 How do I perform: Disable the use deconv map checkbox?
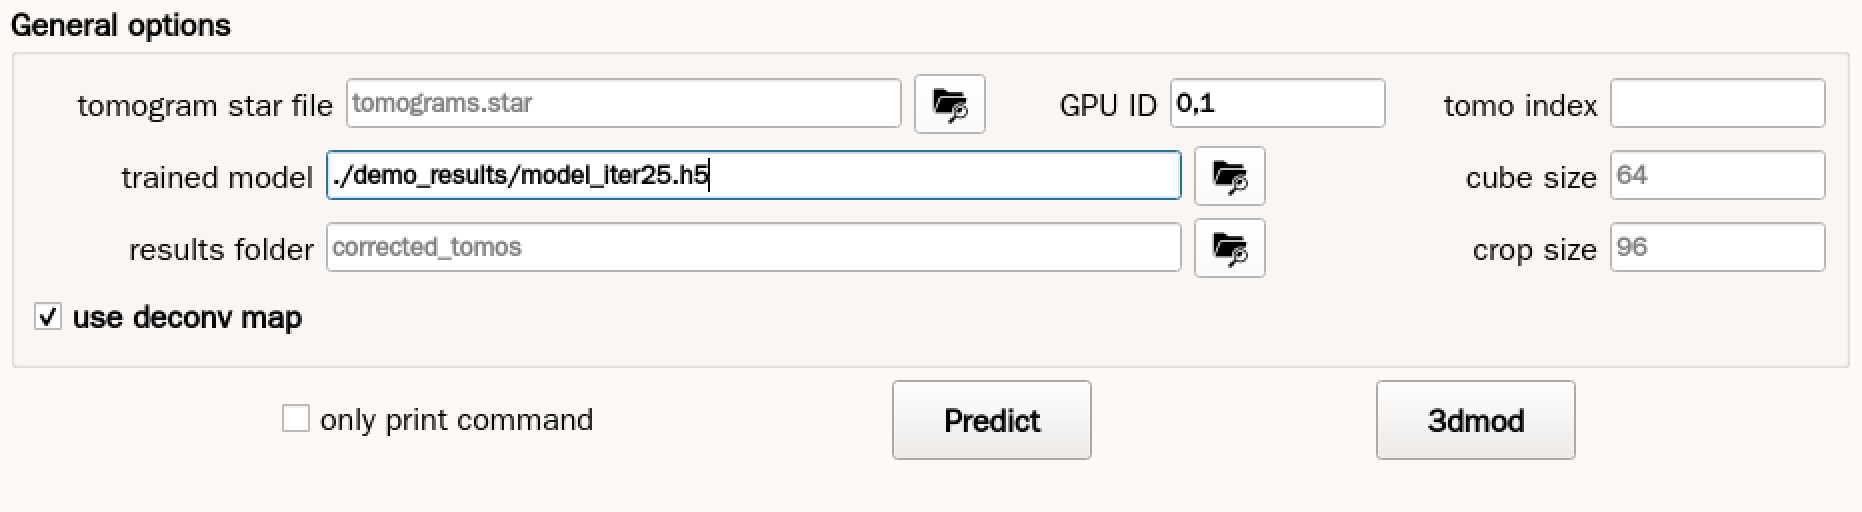(48, 317)
